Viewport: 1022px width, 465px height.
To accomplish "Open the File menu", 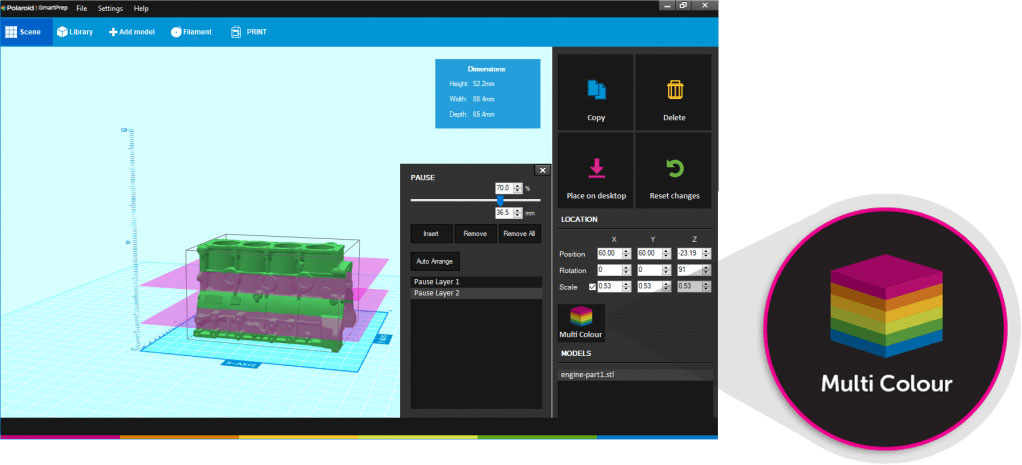I will pos(81,8).
